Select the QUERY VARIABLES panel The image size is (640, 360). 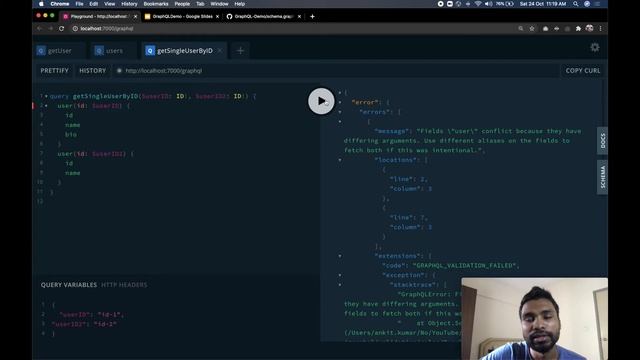click(69, 285)
